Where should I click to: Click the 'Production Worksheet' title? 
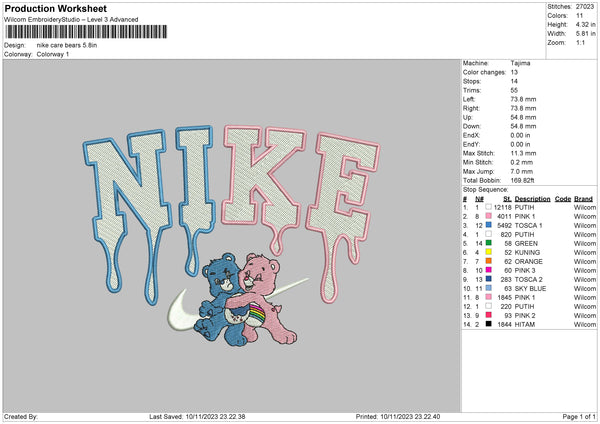[x=55, y=8]
